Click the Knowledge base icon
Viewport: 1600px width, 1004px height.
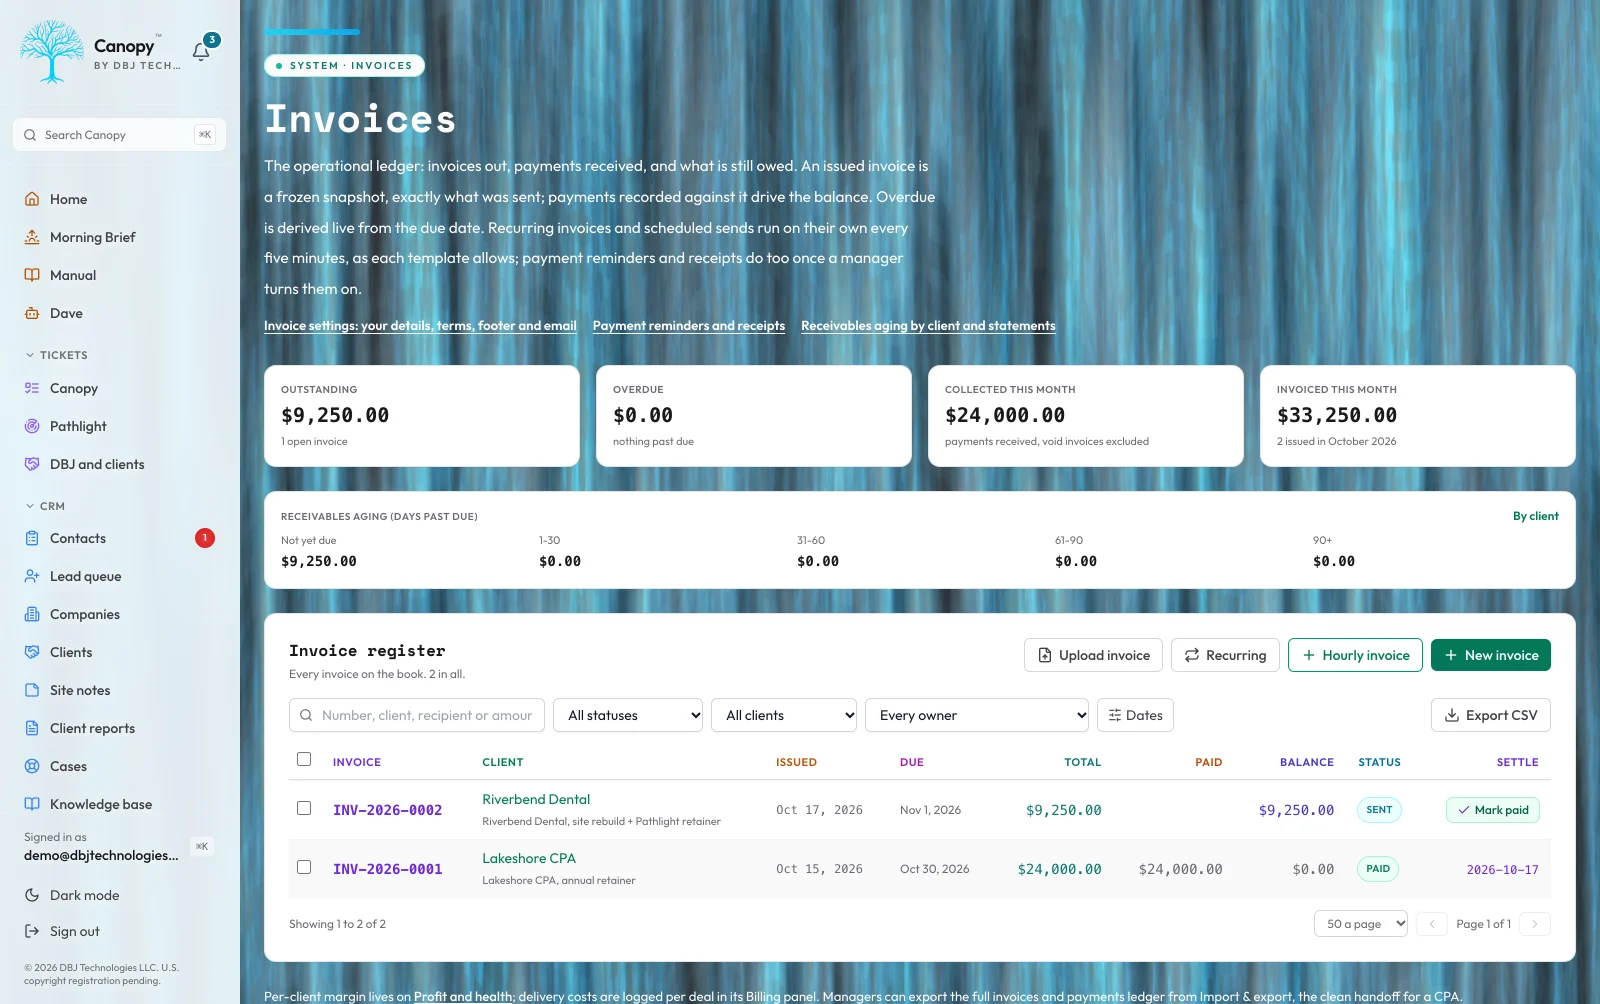point(32,804)
